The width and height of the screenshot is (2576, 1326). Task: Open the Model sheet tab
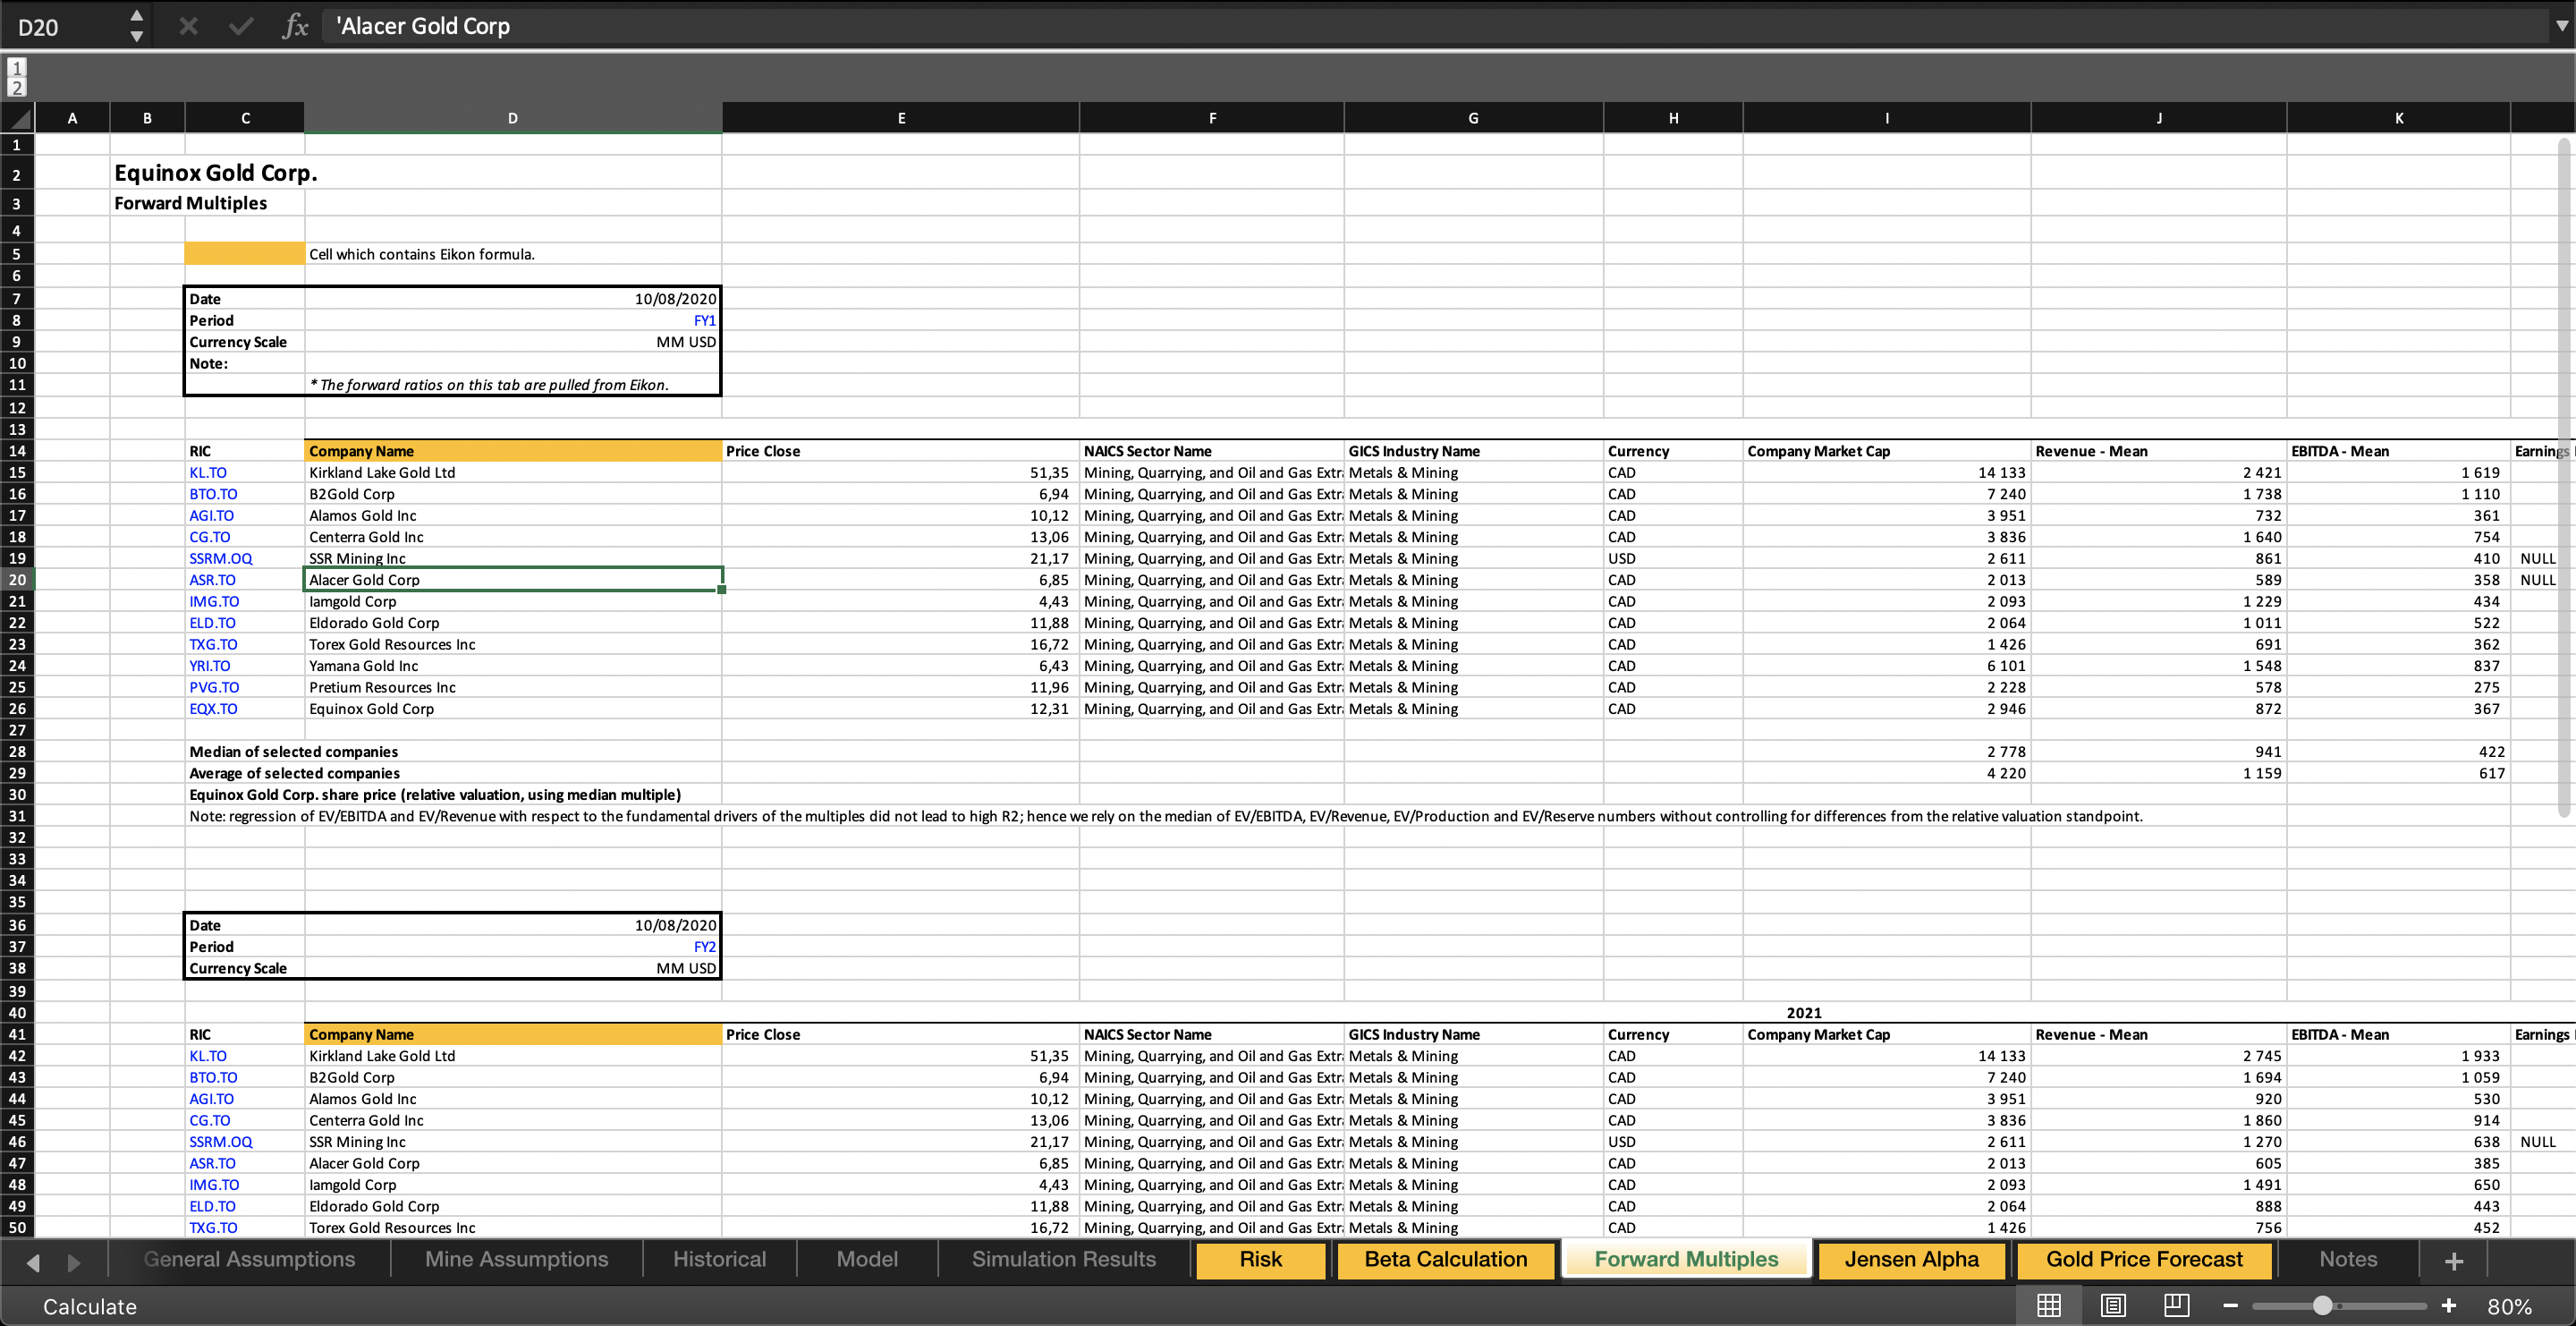point(867,1259)
